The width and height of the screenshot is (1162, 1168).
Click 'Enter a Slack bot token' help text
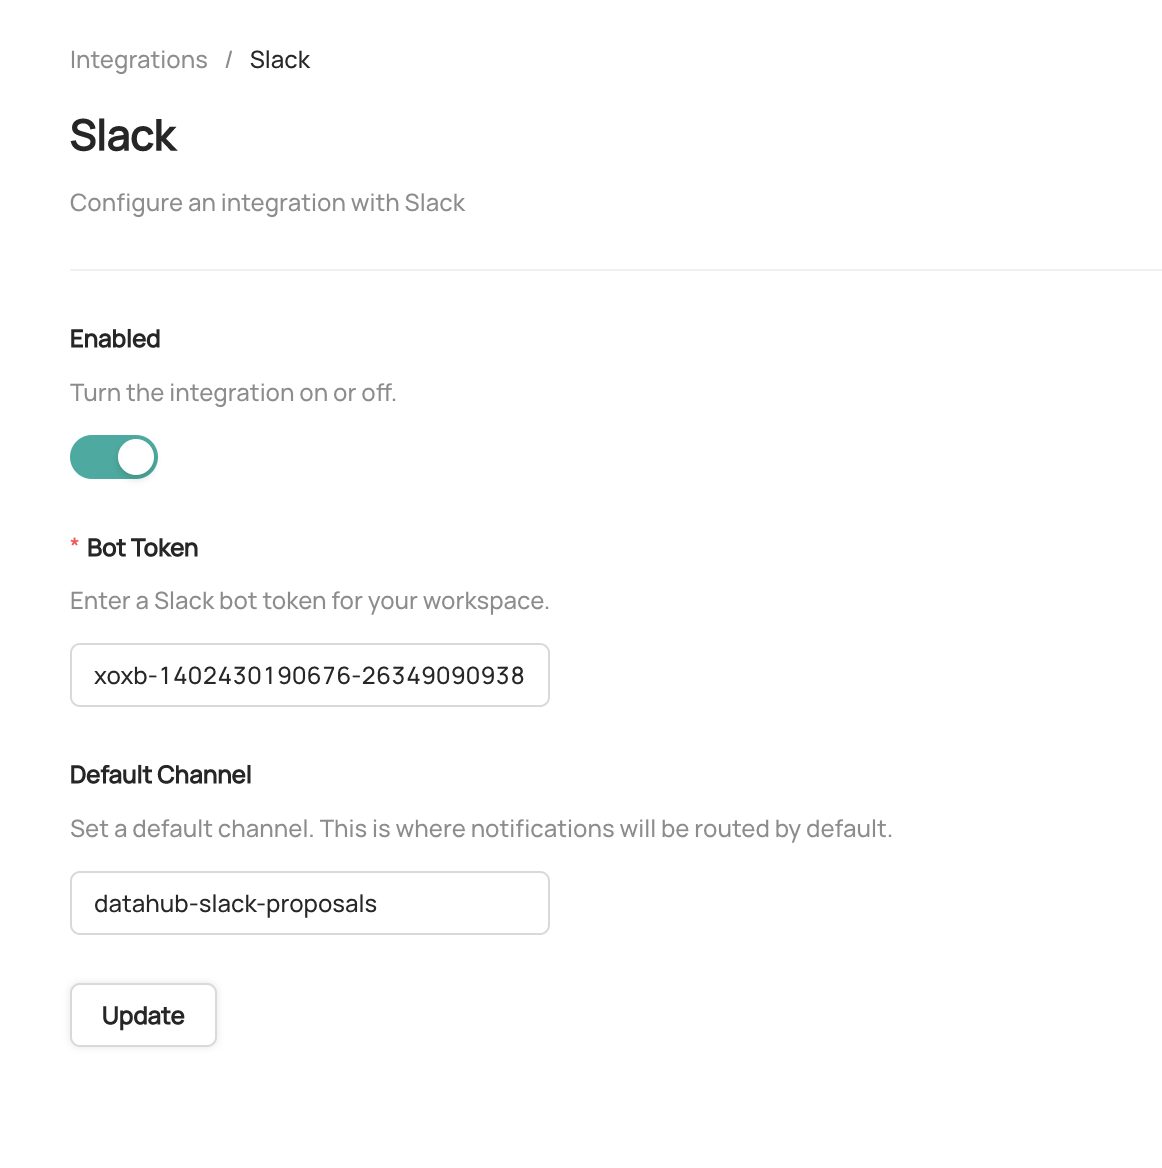(x=309, y=601)
